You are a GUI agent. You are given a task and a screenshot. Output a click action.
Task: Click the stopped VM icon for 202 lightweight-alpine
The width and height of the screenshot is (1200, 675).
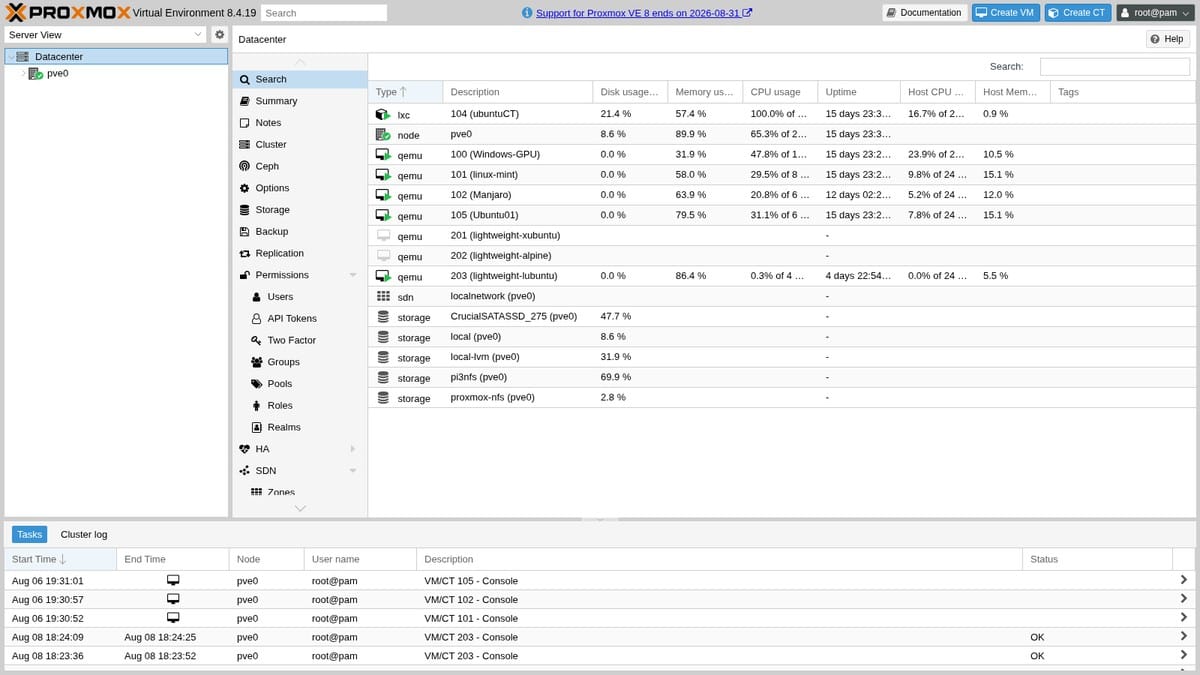click(x=383, y=256)
